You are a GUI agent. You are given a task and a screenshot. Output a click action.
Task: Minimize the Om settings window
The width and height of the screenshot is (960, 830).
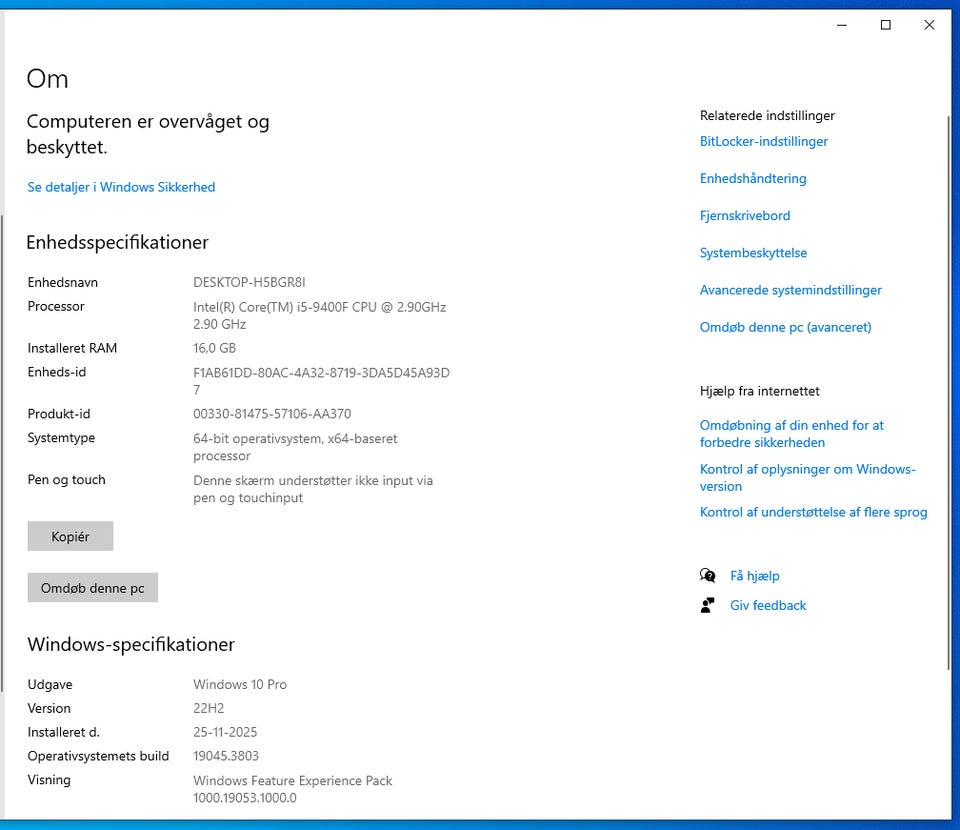pos(842,25)
